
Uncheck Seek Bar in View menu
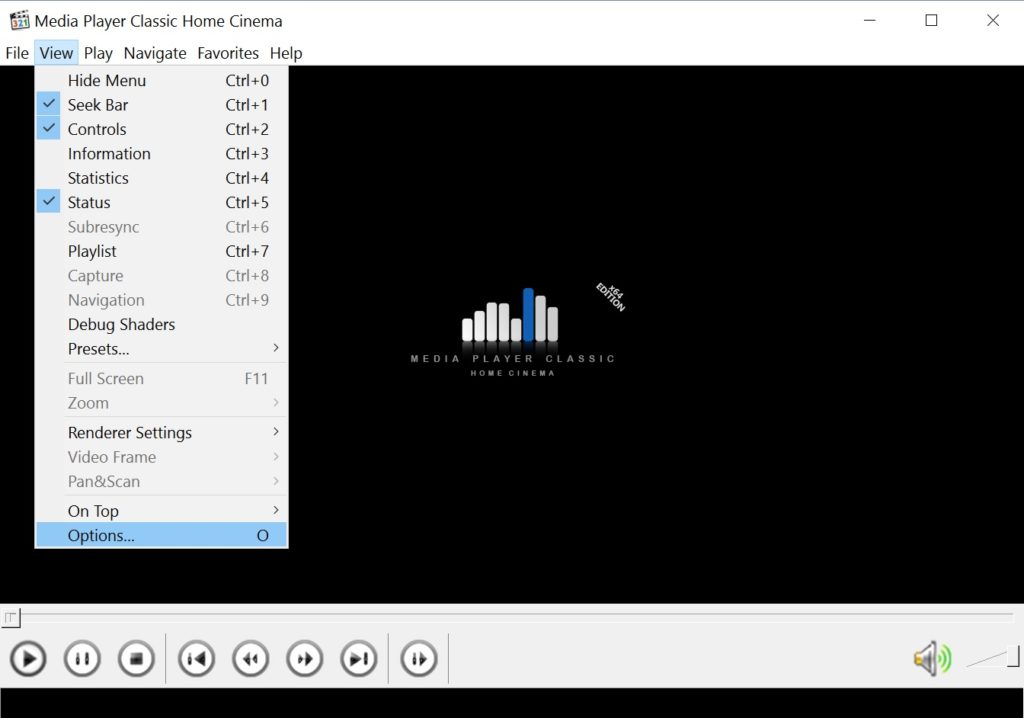[x=98, y=105]
